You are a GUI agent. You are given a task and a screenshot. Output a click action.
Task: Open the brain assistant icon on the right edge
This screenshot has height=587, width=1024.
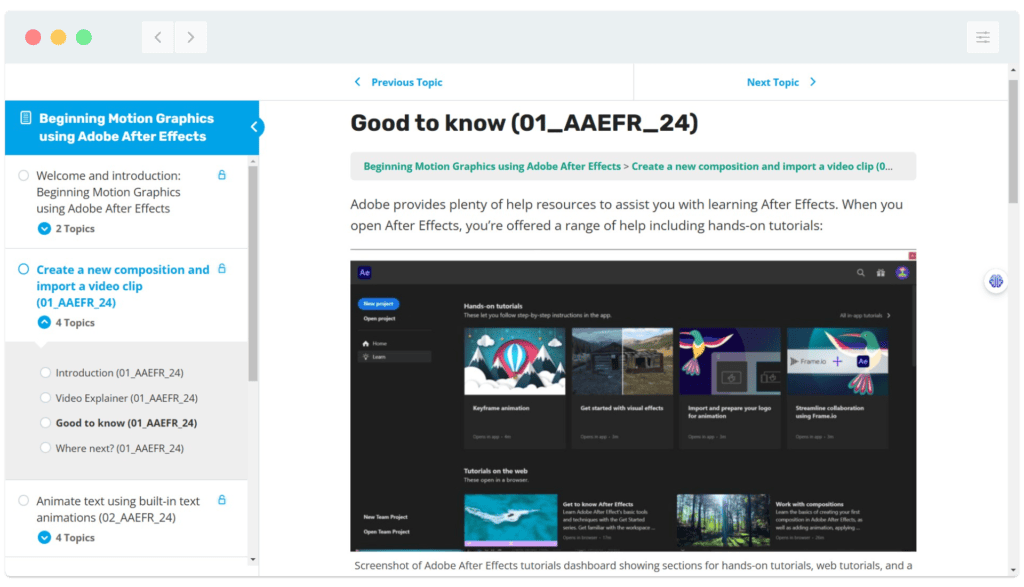(995, 281)
